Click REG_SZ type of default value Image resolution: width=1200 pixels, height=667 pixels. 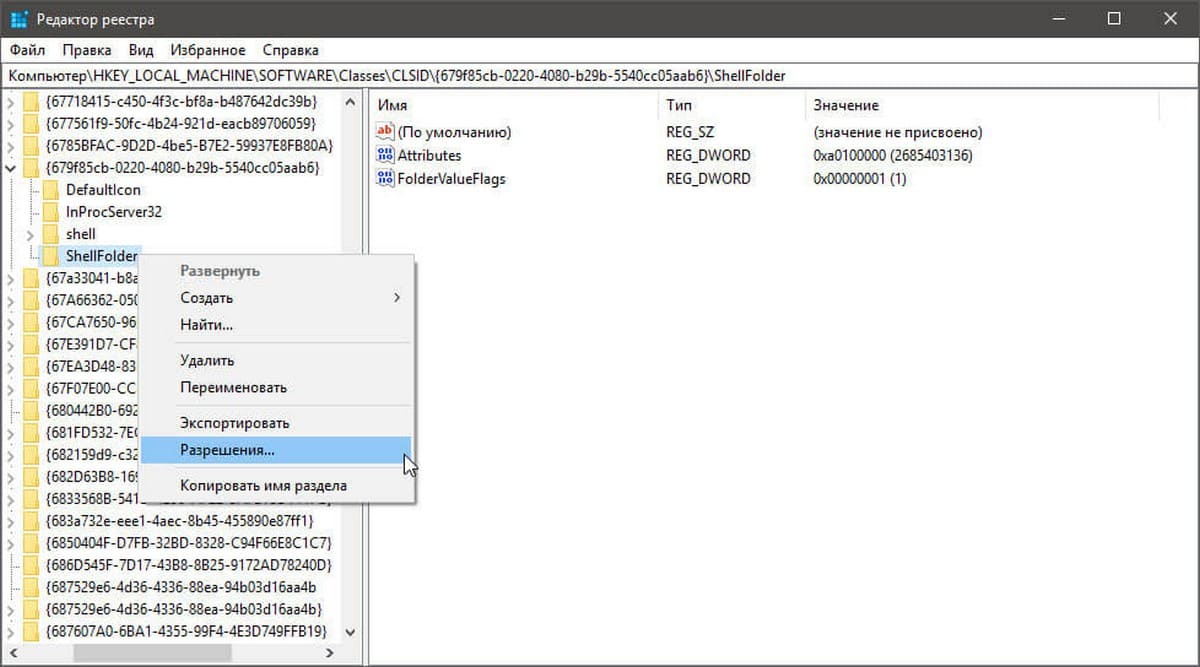click(691, 132)
